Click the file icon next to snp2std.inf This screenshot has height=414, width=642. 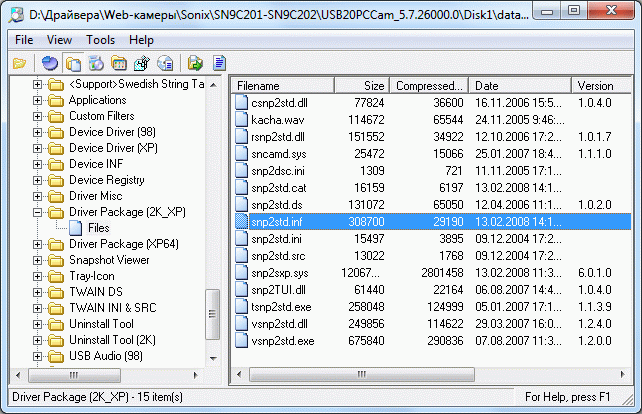coord(242,222)
